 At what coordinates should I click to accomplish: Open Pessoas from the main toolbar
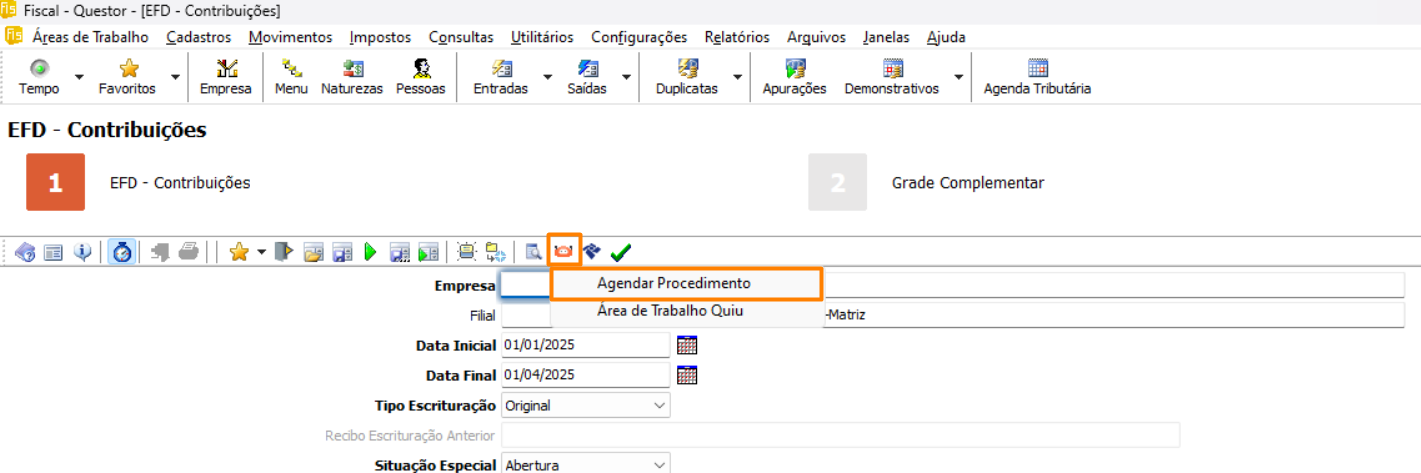click(421, 77)
